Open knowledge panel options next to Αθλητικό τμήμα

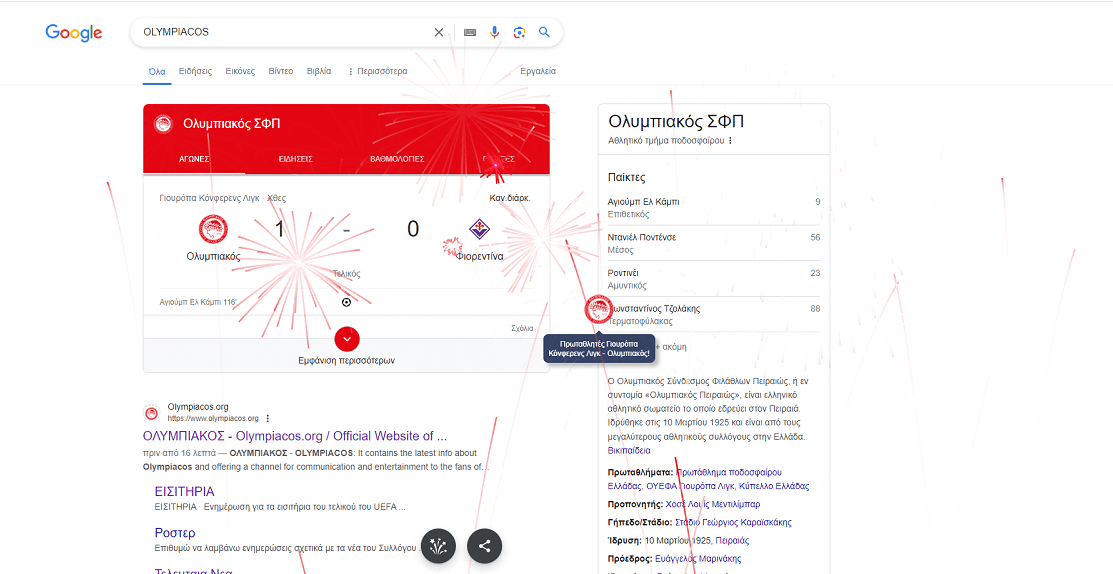pos(730,141)
